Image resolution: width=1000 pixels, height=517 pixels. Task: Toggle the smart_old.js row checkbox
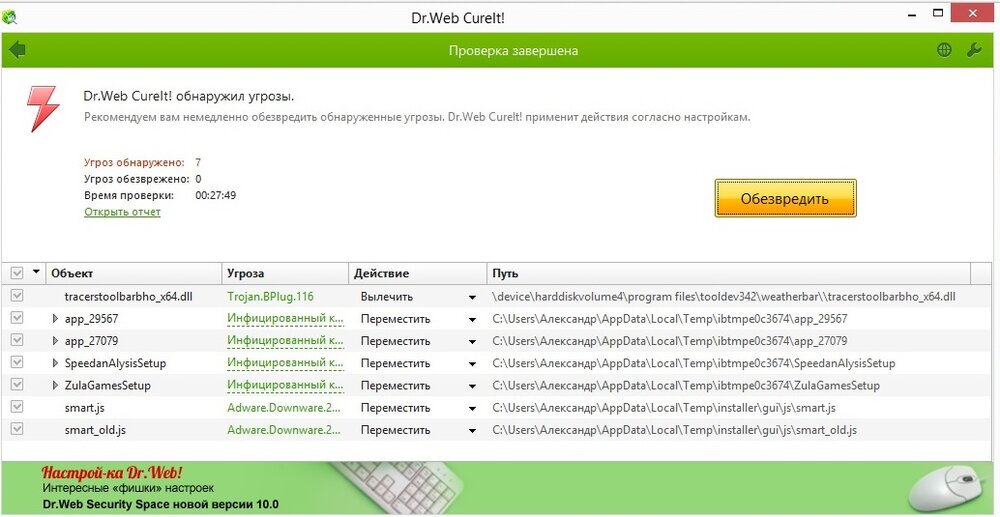(x=17, y=430)
